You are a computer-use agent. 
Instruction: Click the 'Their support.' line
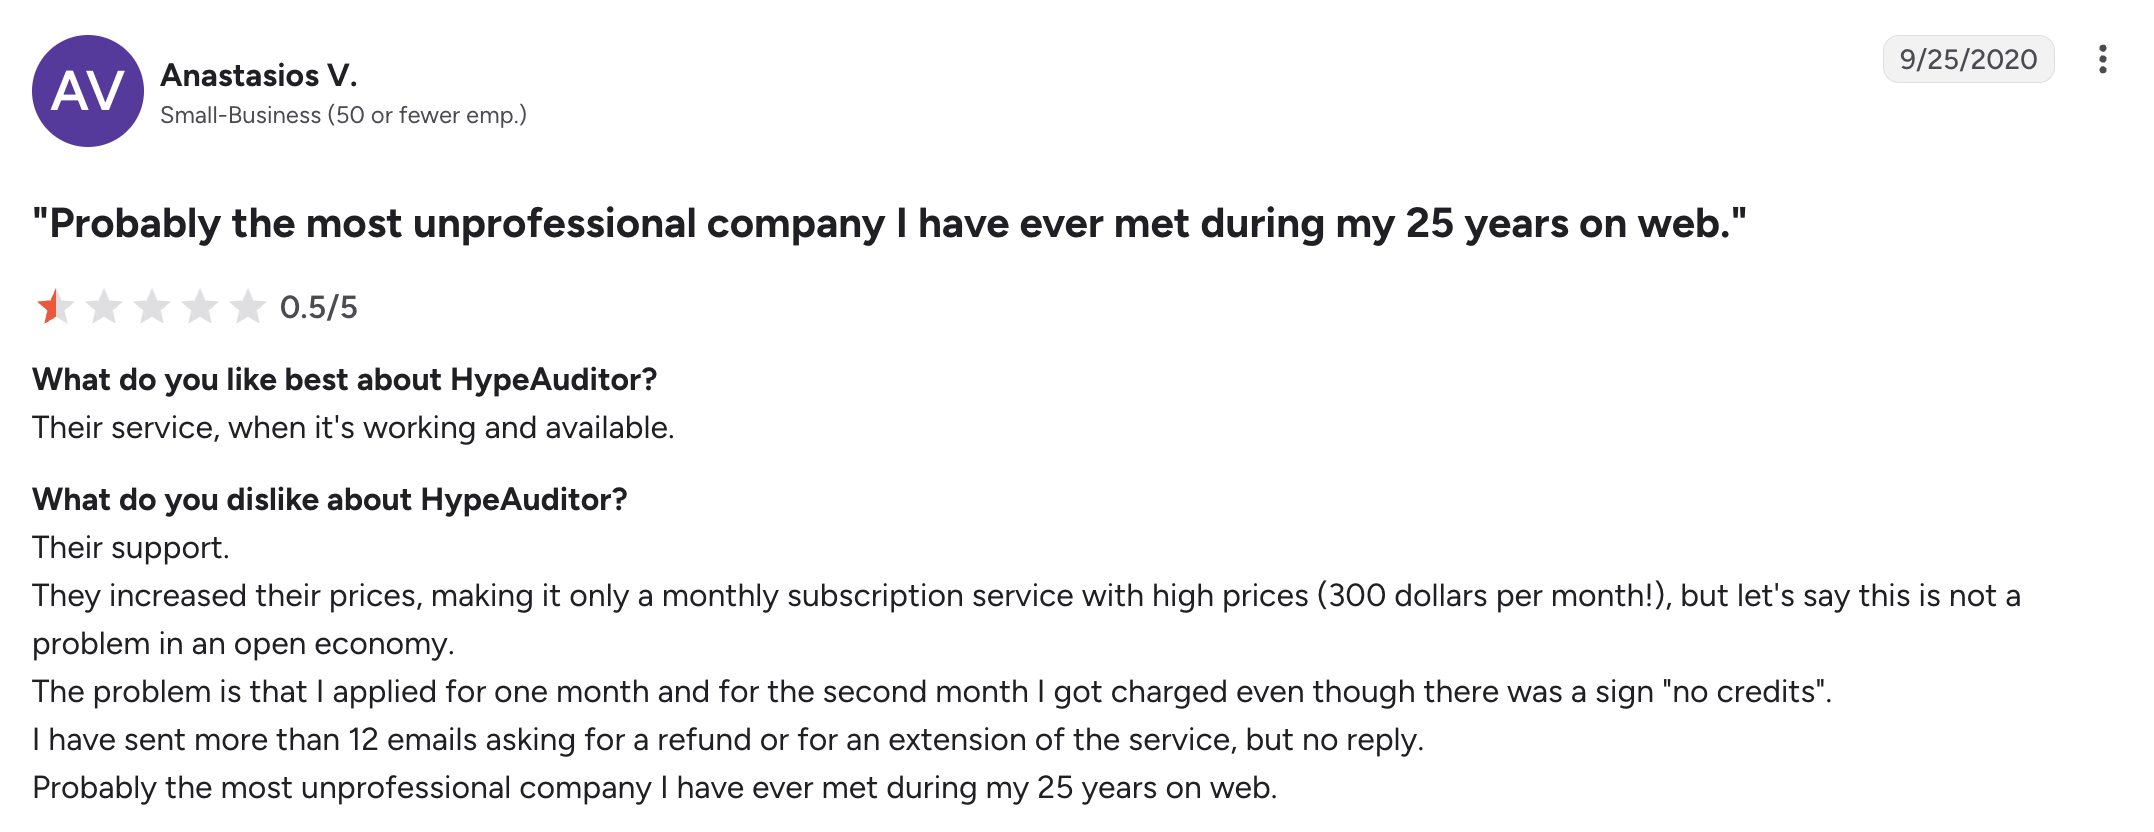click(131, 548)
